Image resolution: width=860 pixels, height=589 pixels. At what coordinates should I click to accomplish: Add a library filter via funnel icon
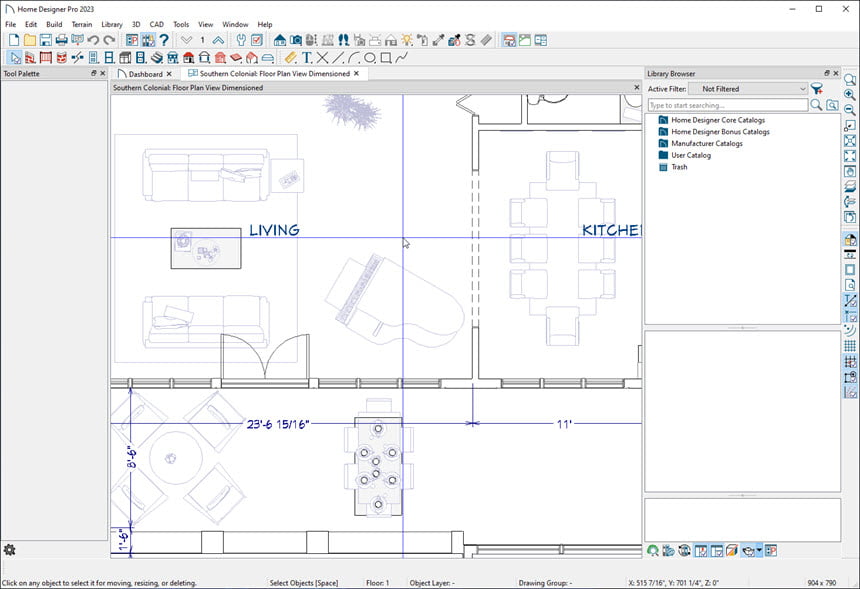coord(817,89)
